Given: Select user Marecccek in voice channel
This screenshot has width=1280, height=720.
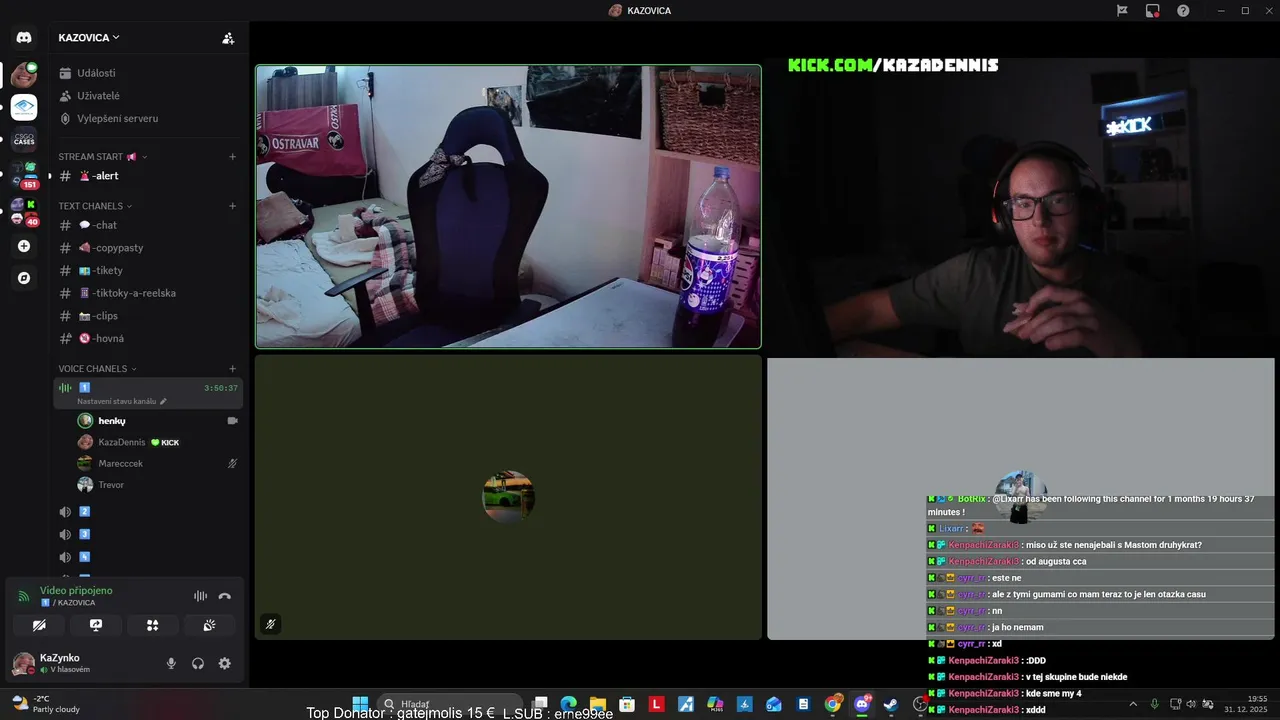Looking at the screenshot, I should pyautogui.click(x=158, y=464).
